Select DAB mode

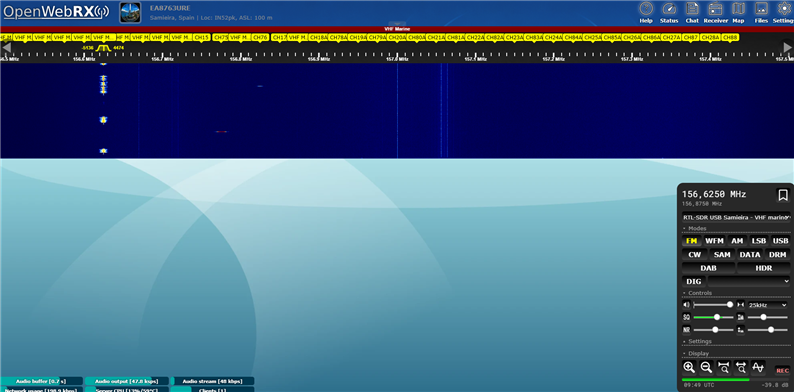(x=708, y=268)
